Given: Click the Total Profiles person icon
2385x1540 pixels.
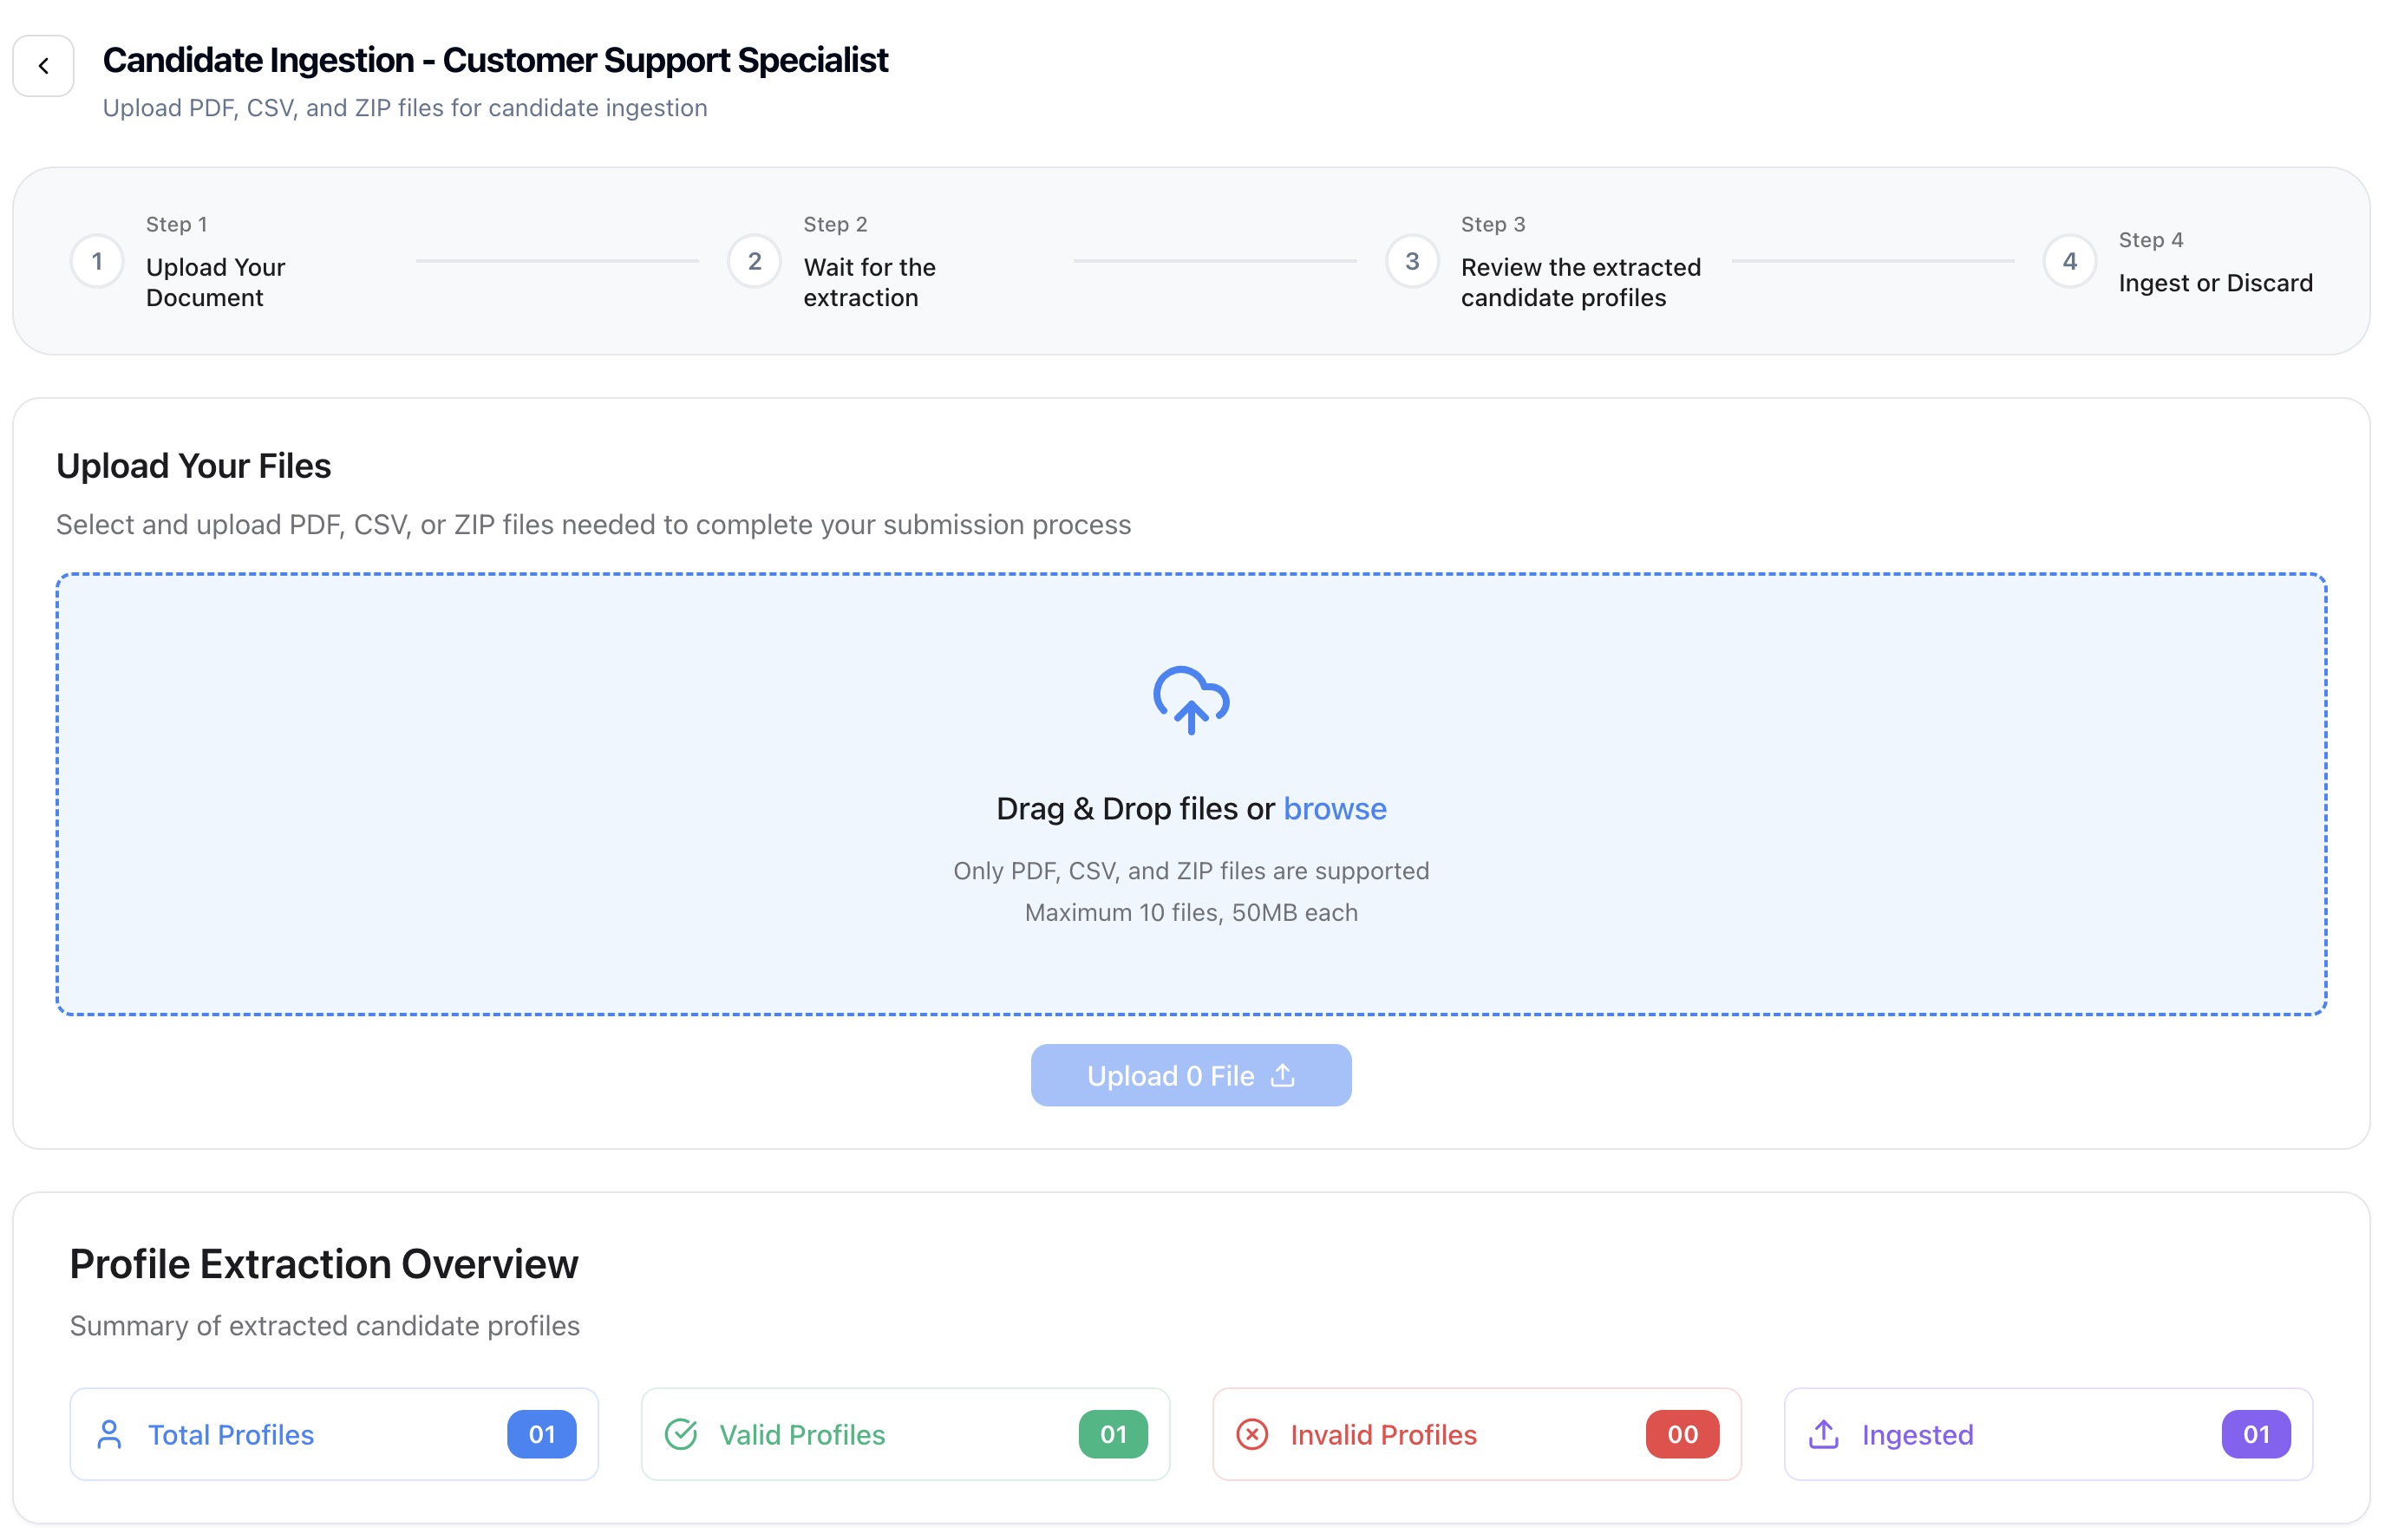Looking at the screenshot, I should point(109,1434).
